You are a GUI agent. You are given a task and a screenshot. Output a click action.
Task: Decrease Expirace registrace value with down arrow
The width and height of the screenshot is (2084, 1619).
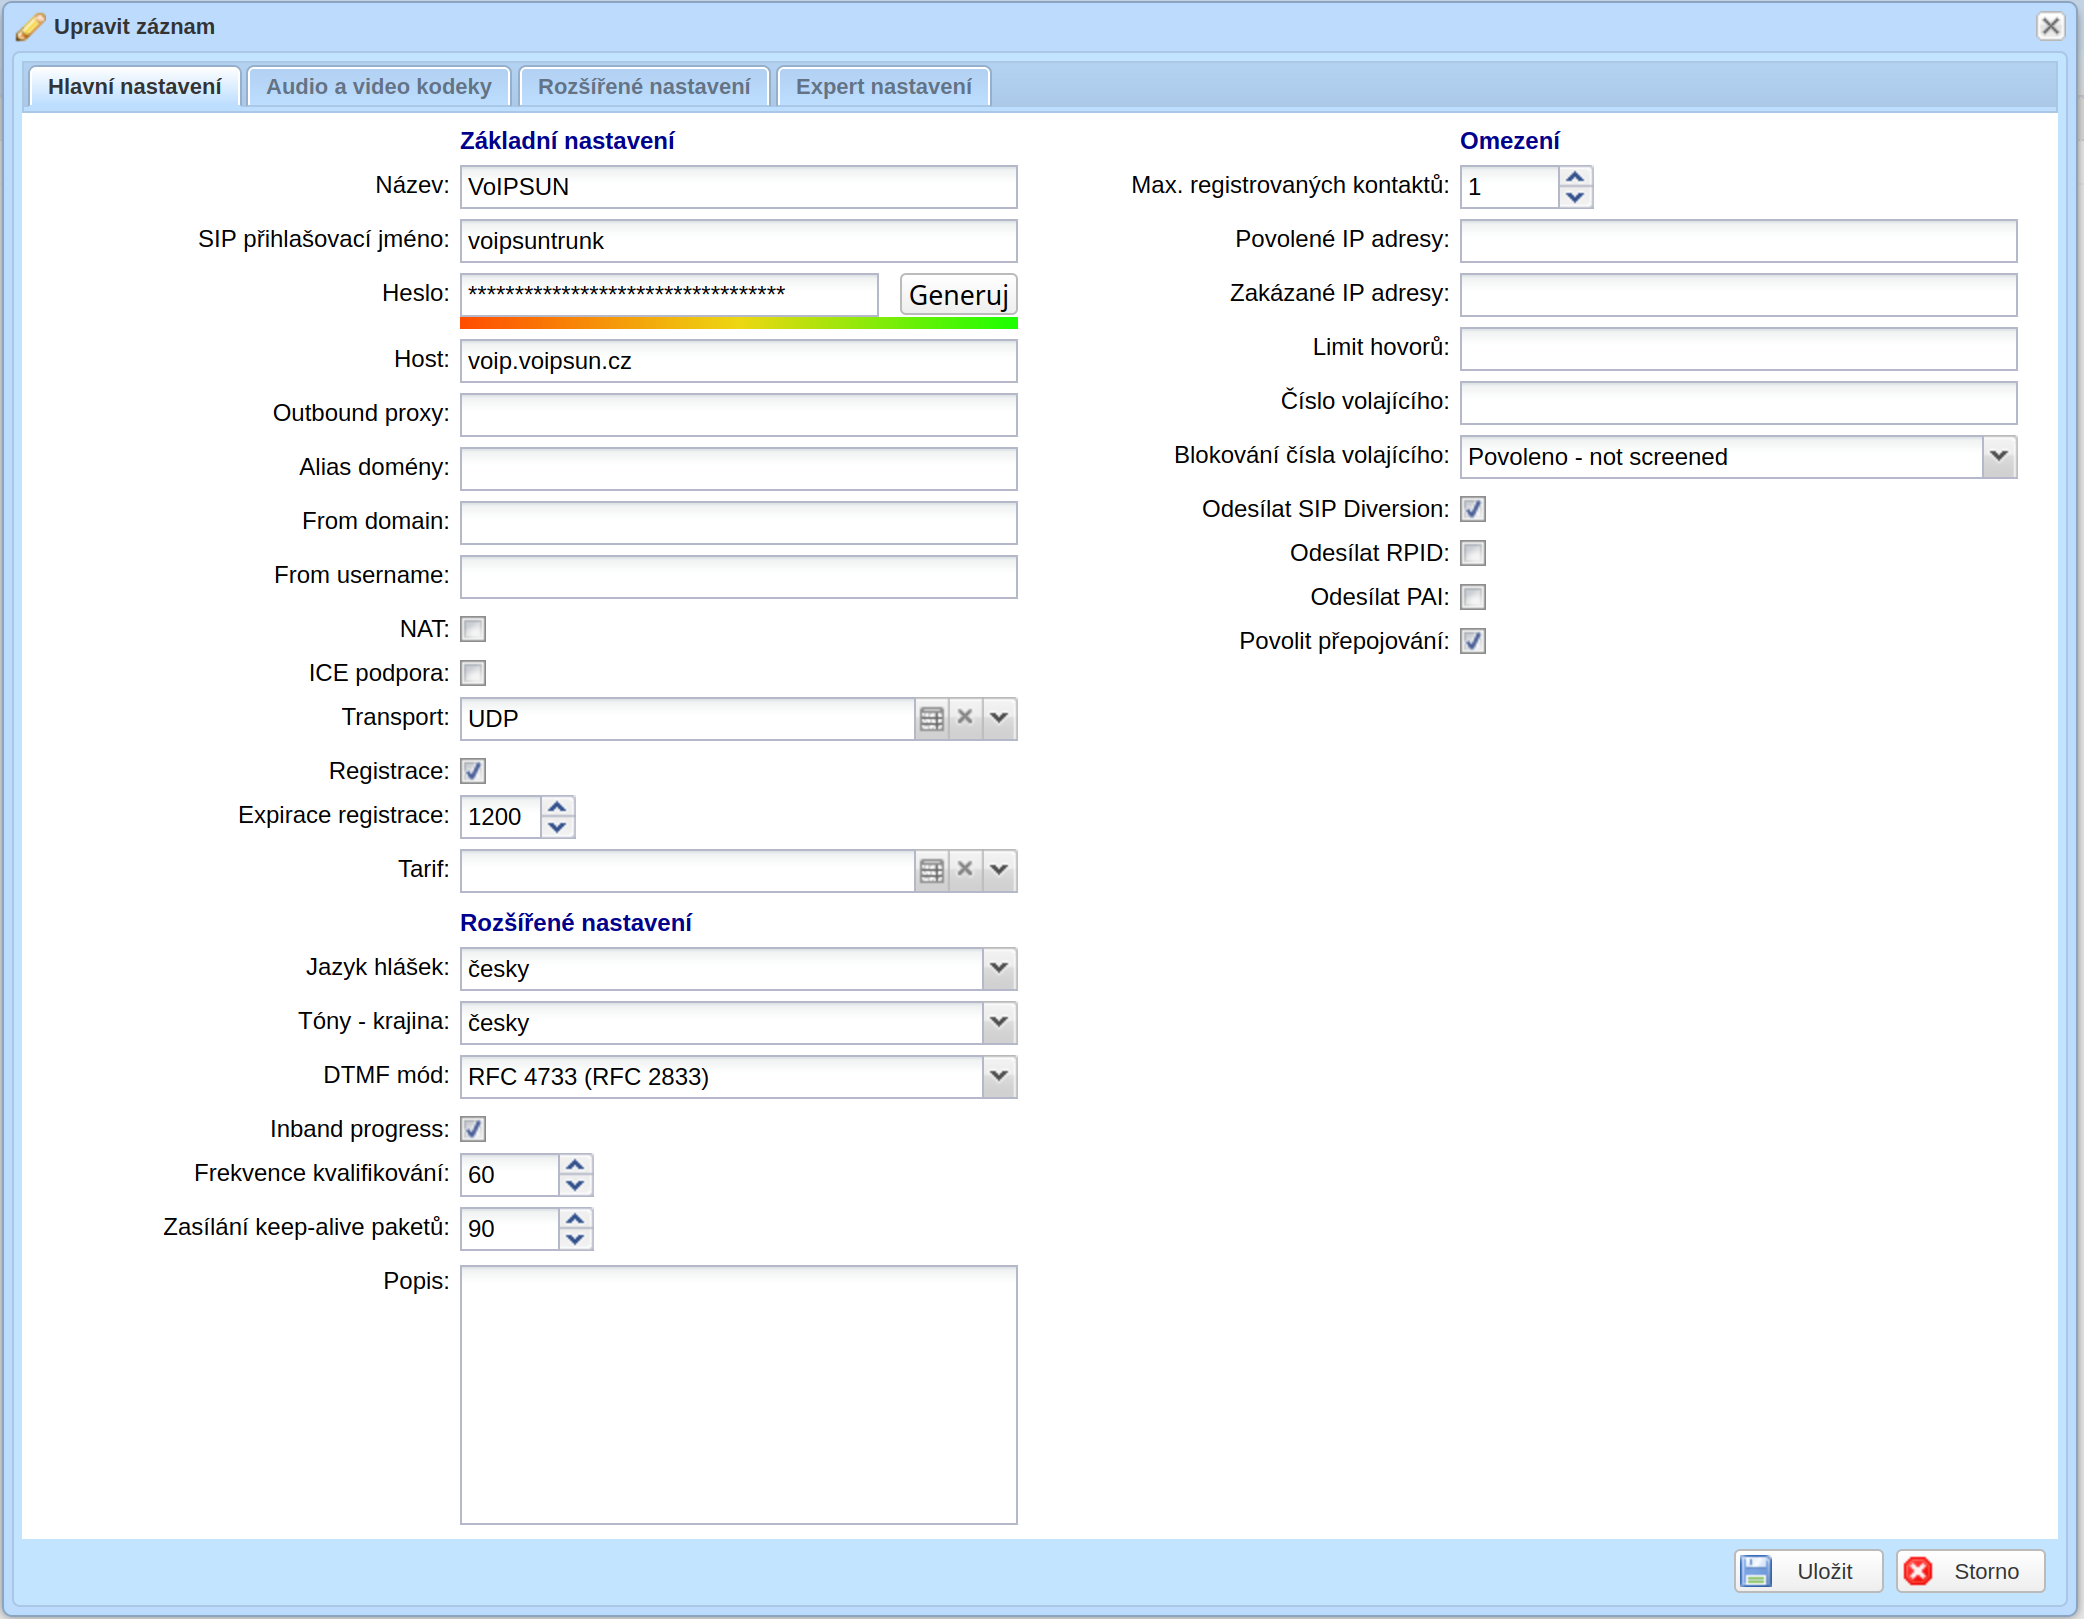tap(557, 827)
